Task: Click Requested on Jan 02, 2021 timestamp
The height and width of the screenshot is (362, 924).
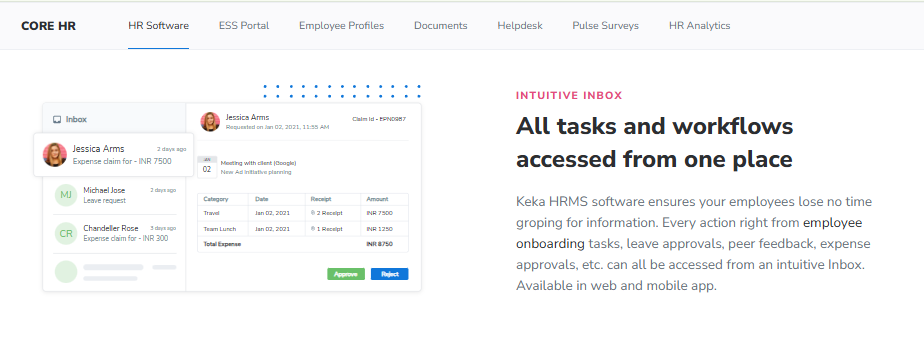Action: pyautogui.click(x=278, y=127)
